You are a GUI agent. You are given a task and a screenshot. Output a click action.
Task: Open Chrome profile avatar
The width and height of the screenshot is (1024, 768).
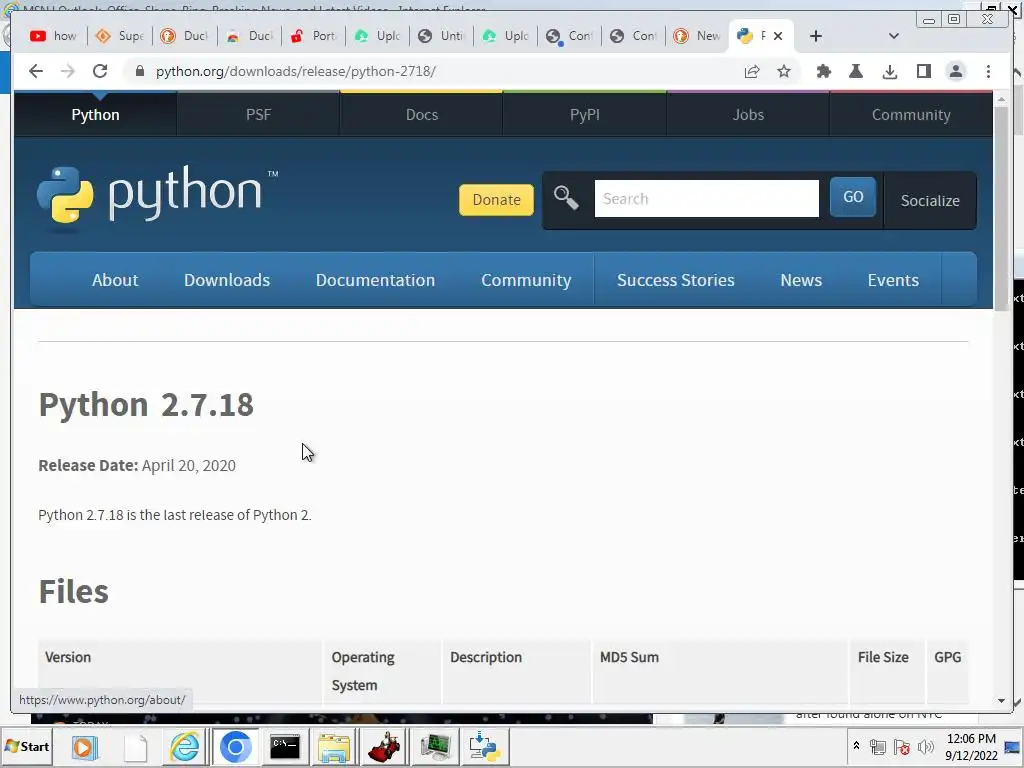point(955,71)
